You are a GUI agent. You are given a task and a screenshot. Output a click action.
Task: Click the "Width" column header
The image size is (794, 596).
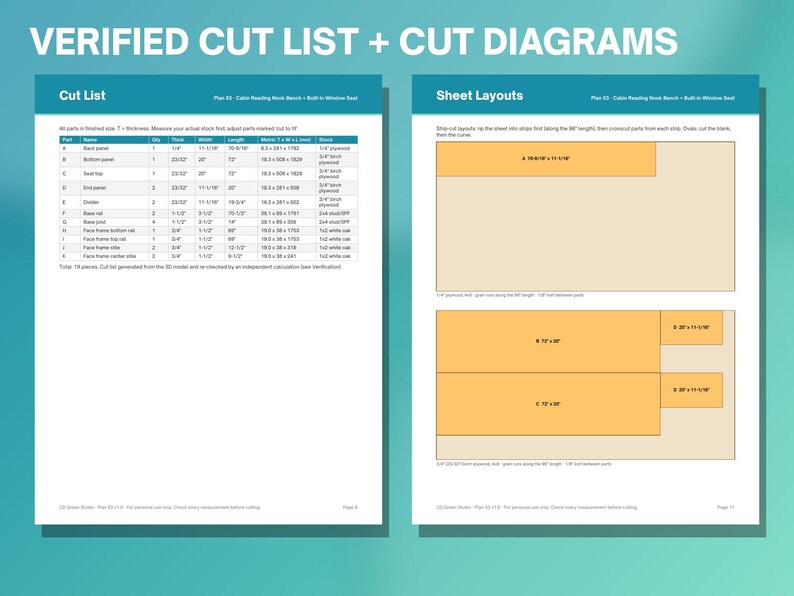[x=205, y=140]
